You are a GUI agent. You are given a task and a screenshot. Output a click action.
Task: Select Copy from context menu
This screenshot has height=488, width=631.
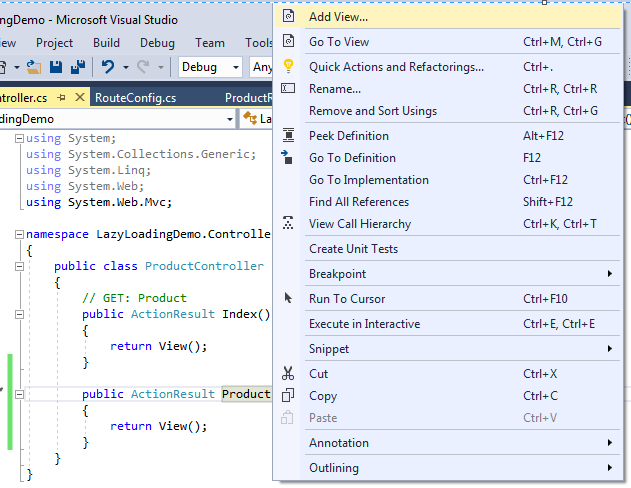pos(447,395)
